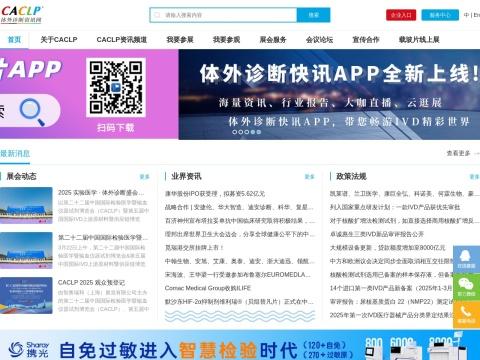
Task: Open the news item mentioning EUROMEDLA
Action: (x=238, y=274)
